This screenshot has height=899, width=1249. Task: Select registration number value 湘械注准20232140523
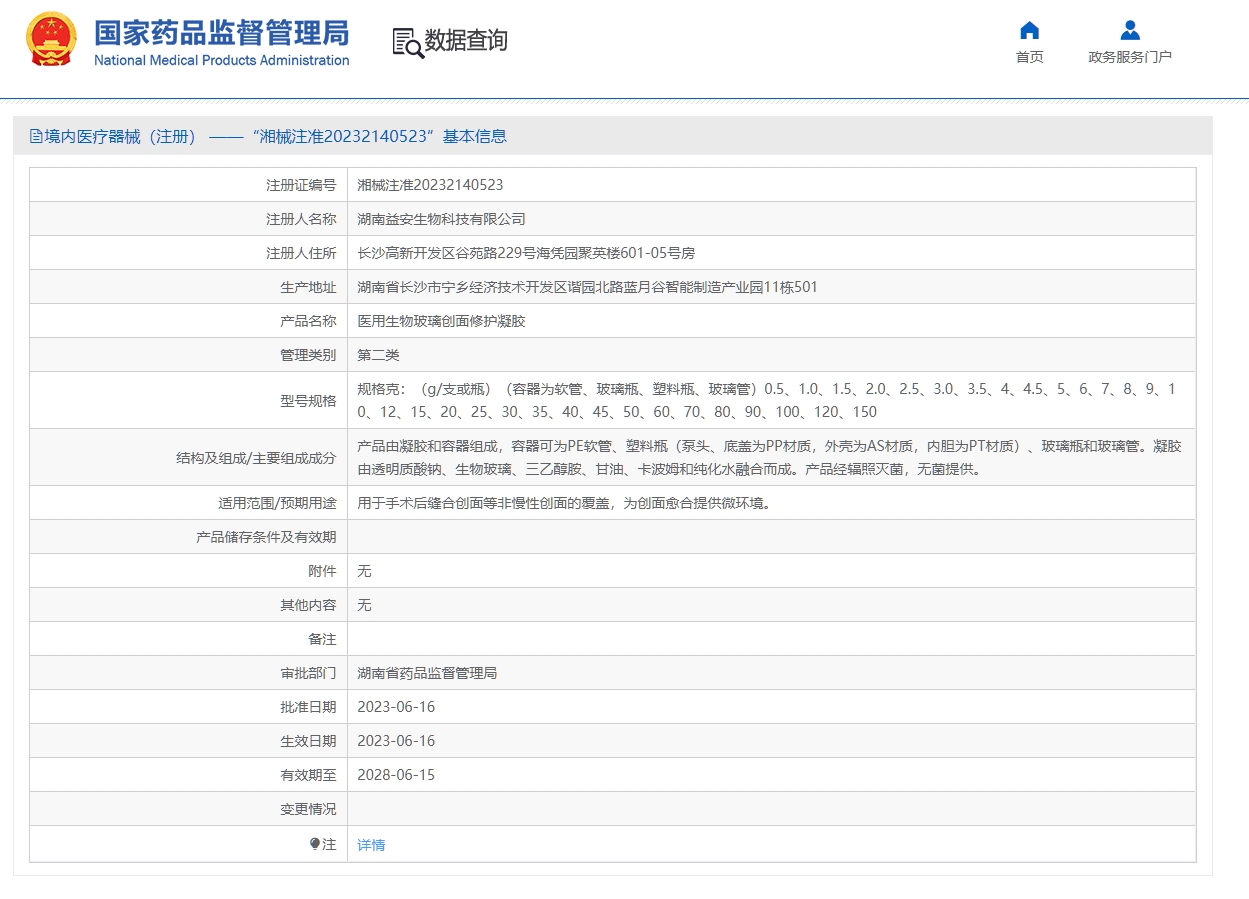430,185
